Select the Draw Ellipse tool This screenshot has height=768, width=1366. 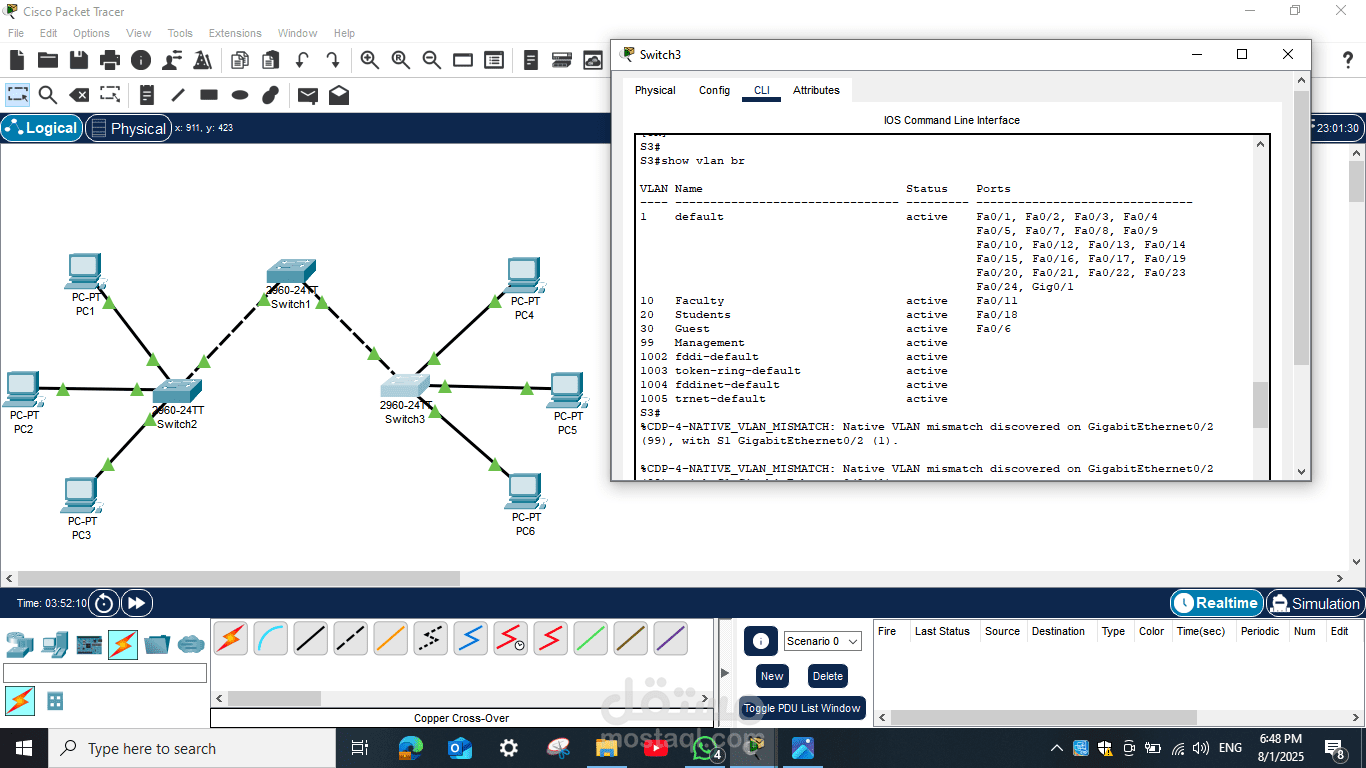tap(240, 95)
